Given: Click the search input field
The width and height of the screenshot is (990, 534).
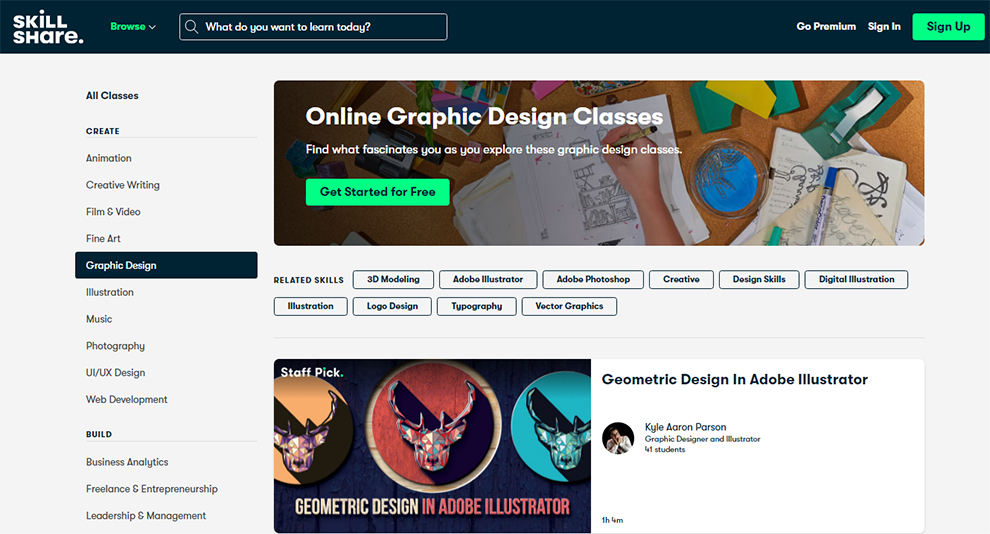Looking at the screenshot, I should [x=313, y=27].
